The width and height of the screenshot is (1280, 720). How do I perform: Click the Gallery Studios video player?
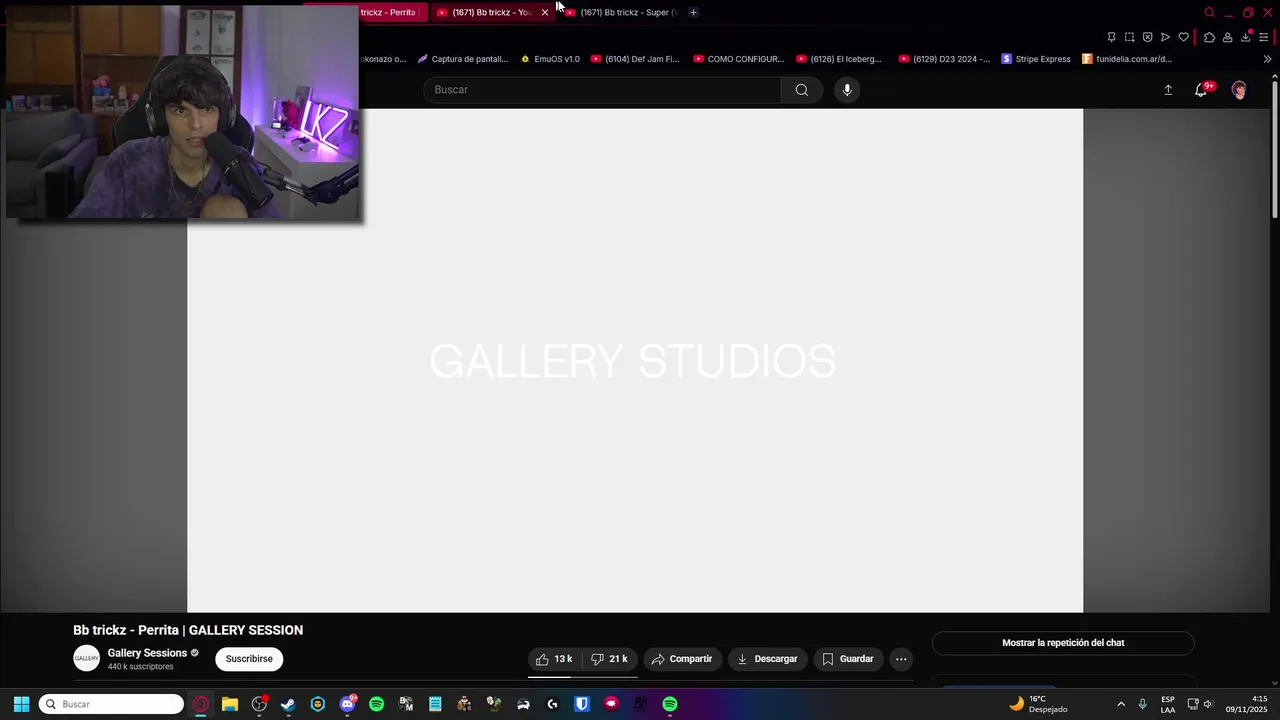point(635,360)
